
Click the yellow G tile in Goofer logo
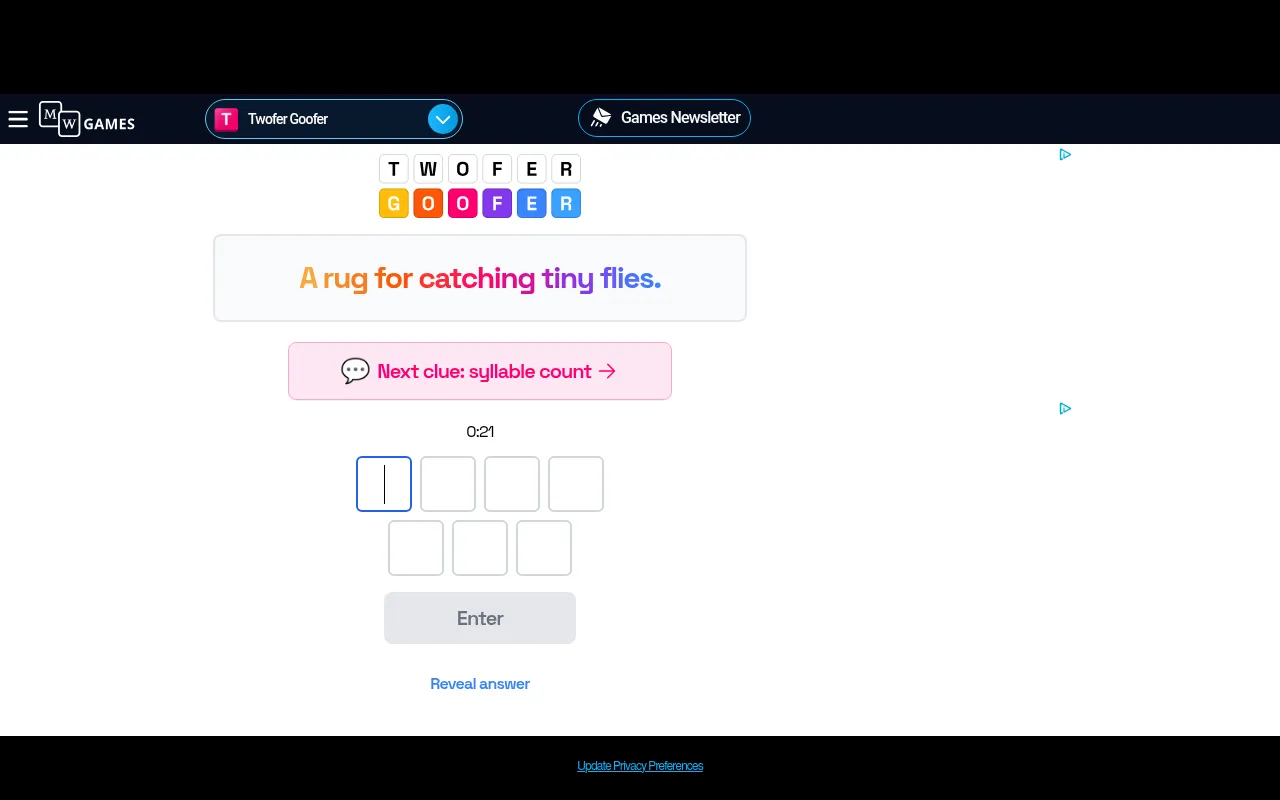pos(394,204)
